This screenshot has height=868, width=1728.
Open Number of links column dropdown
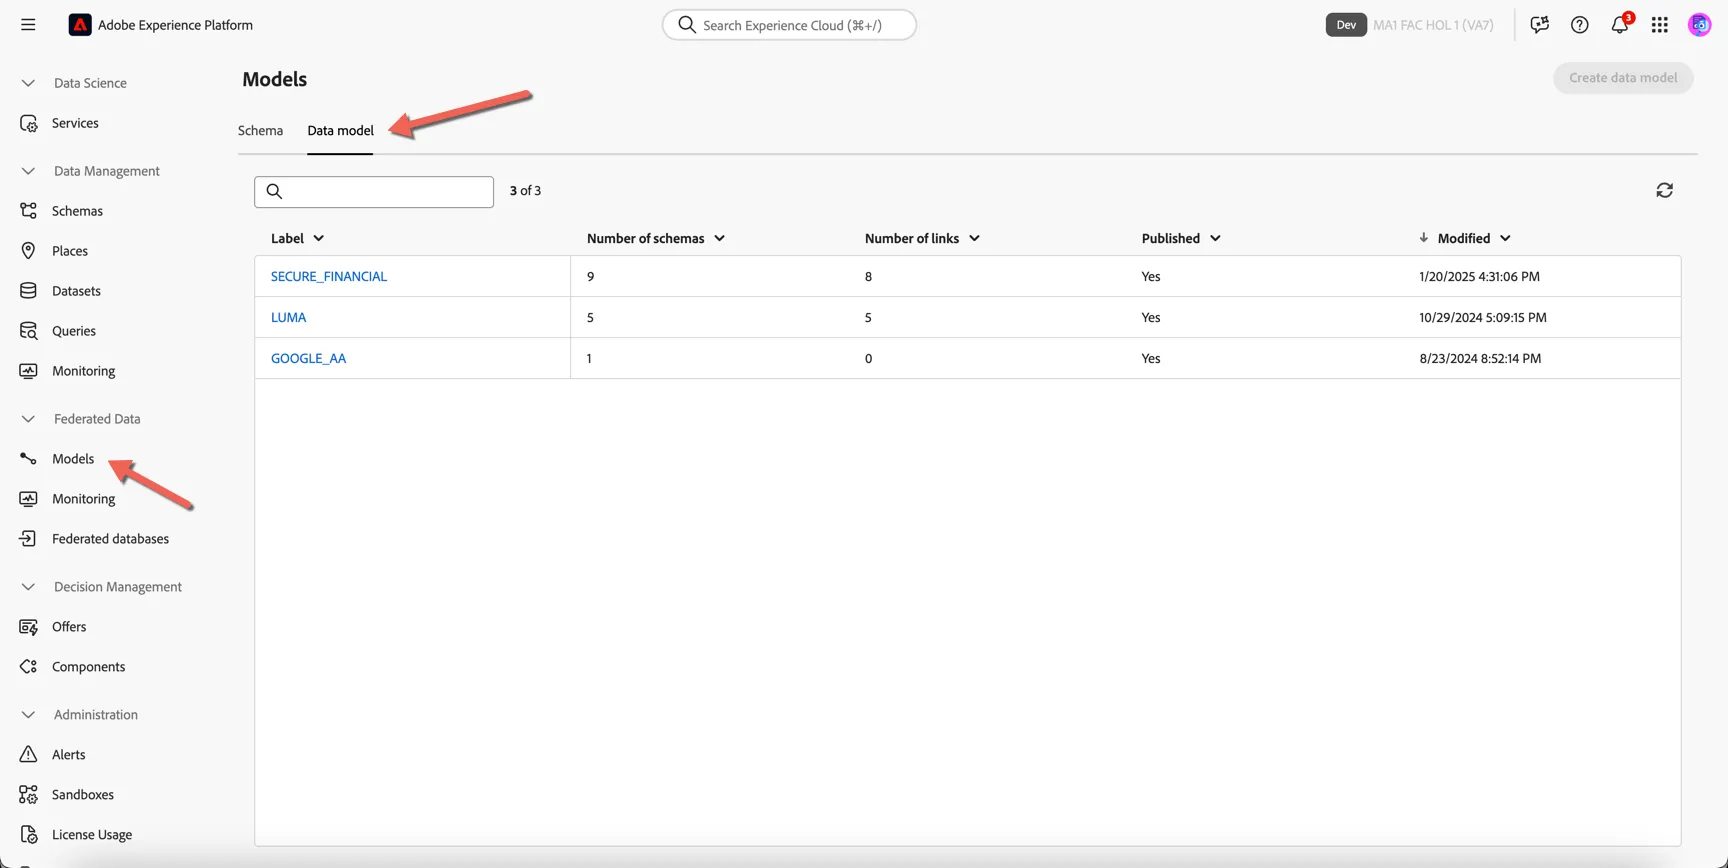(x=974, y=238)
